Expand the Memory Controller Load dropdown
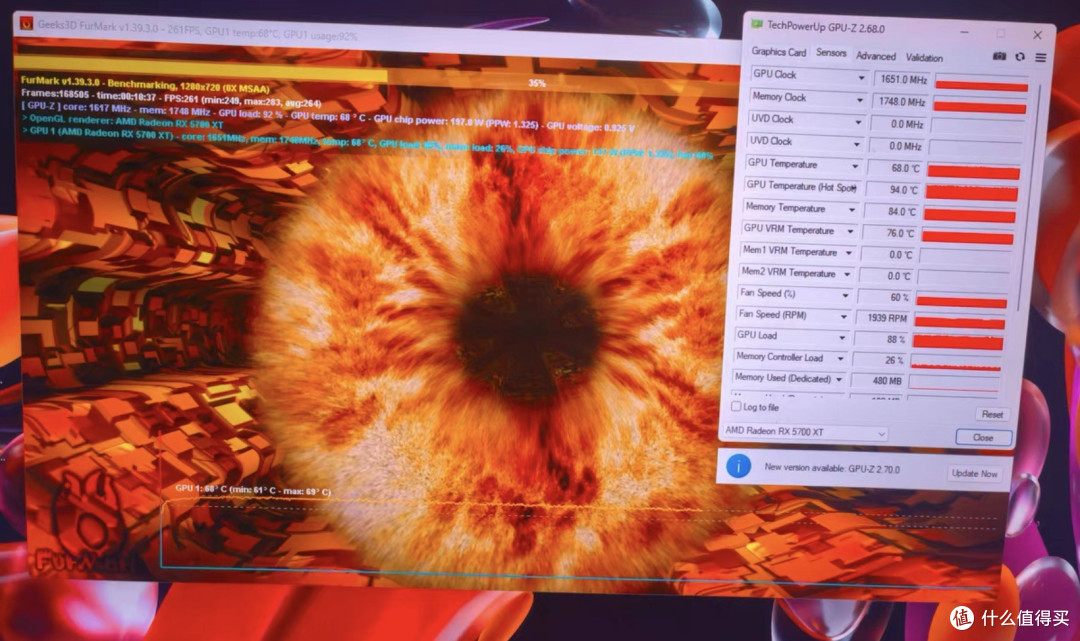 [x=840, y=359]
